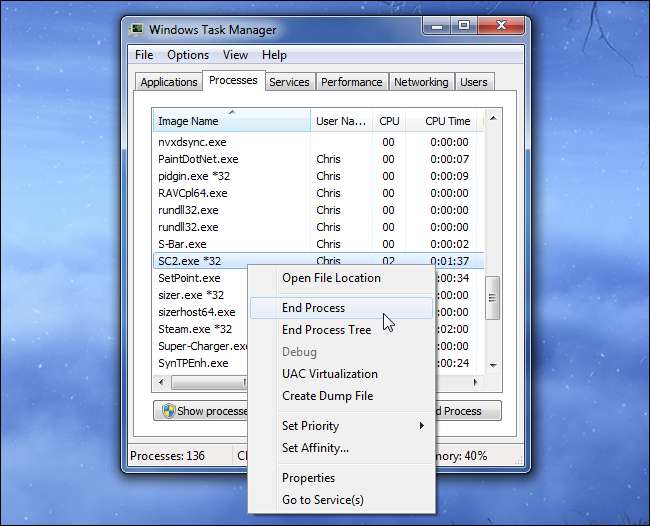650x526 pixels.
Task: Open the Options menu
Action: tap(188, 55)
